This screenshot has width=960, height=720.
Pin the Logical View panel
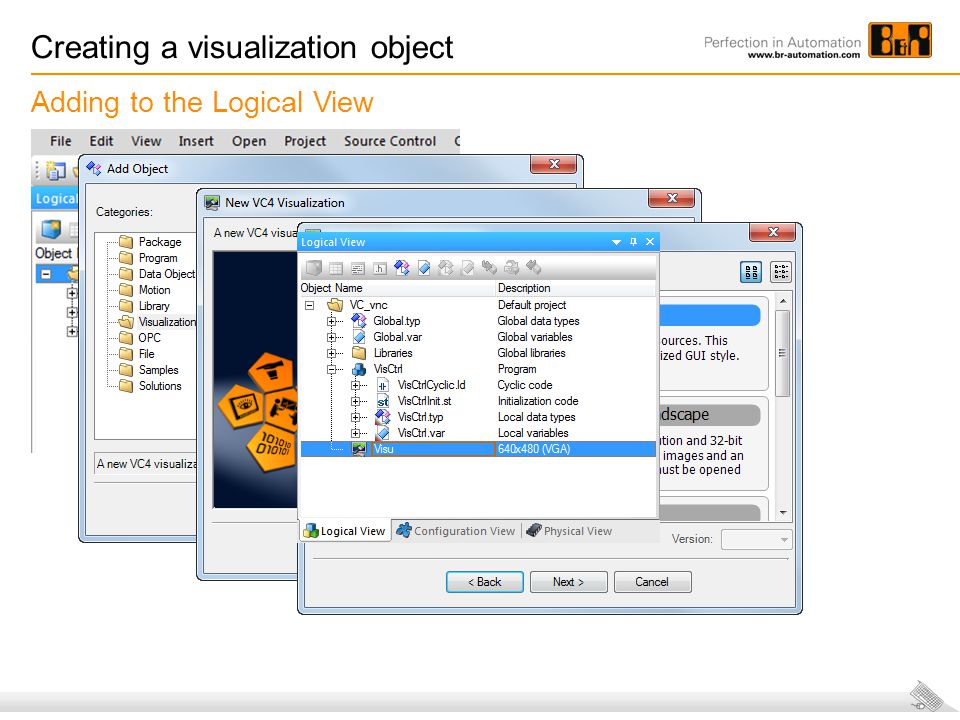633,242
